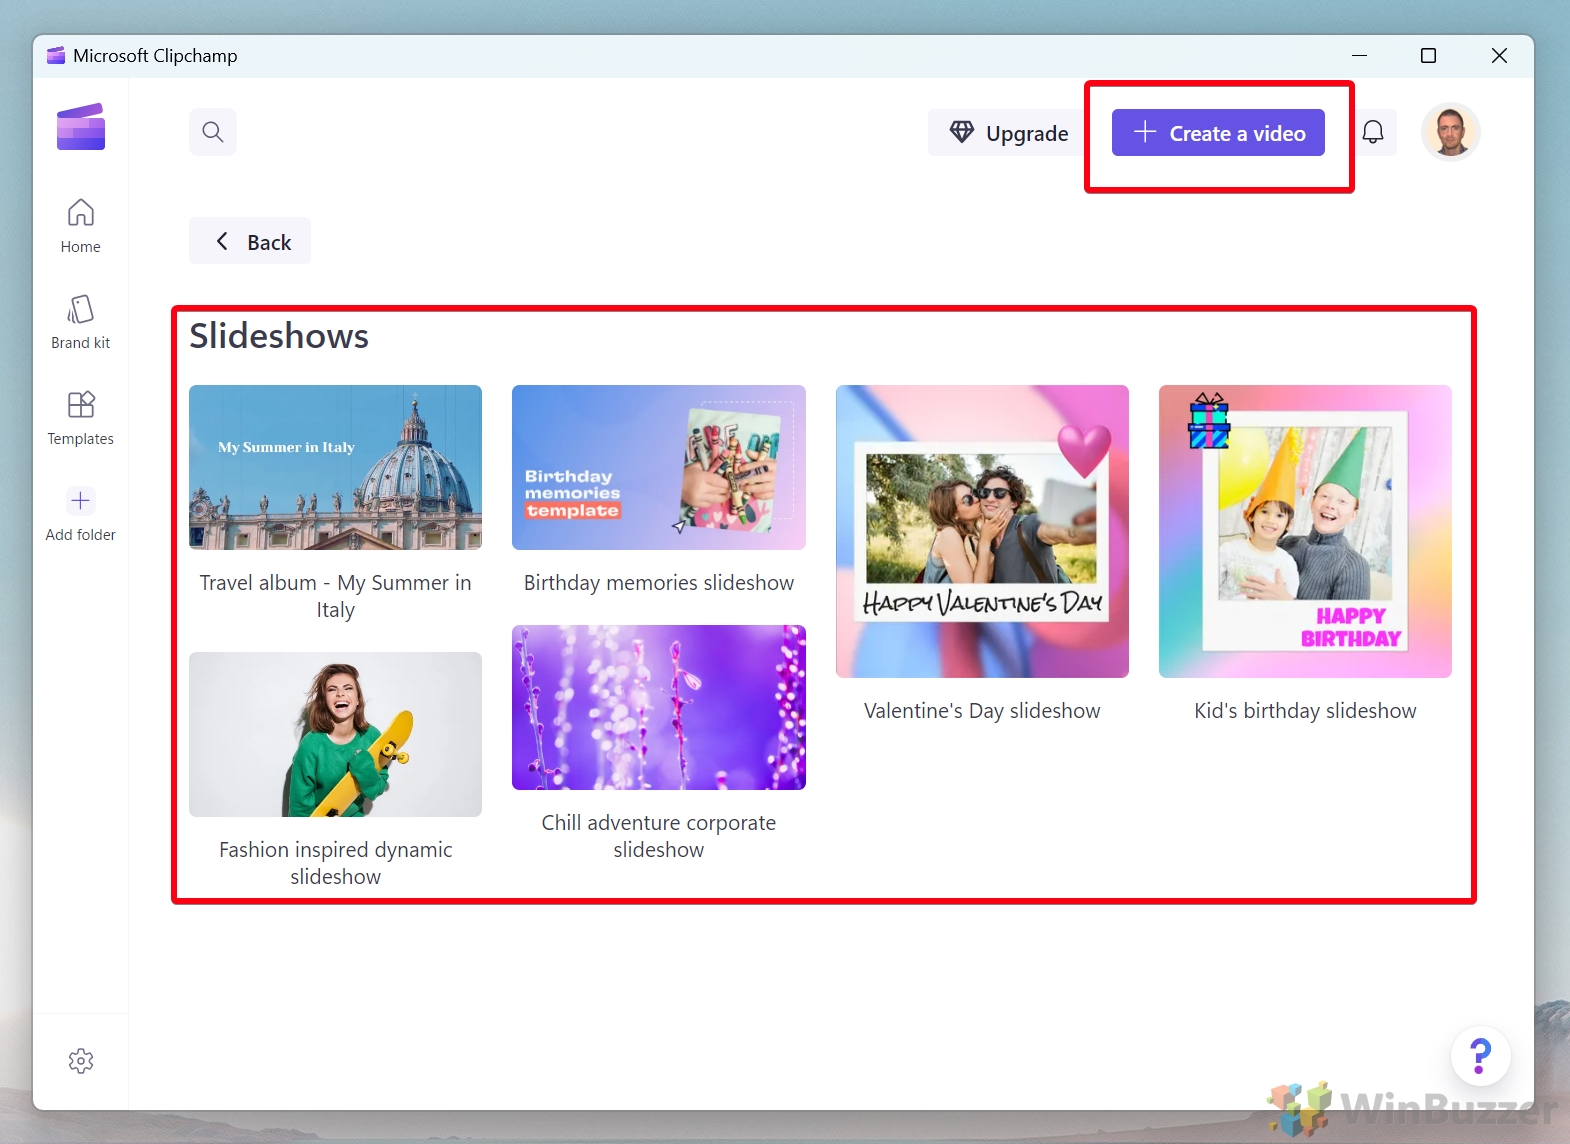Open Templates in the sidebar
Image resolution: width=1570 pixels, height=1144 pixels.
pyautogui.click(x=81, y=418)
